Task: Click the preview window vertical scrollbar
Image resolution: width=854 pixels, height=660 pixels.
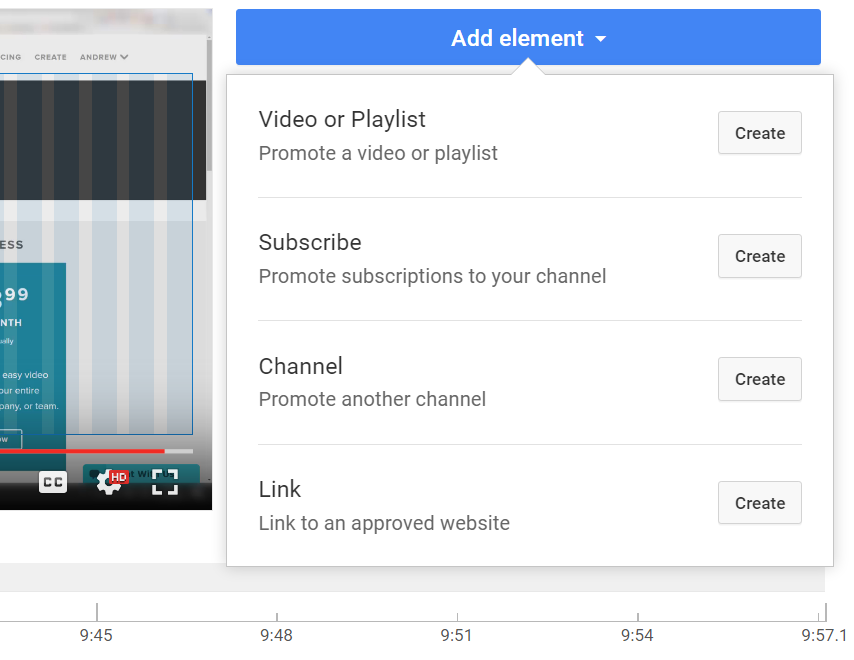Action: pyautogui.click(x=209, y=103)
